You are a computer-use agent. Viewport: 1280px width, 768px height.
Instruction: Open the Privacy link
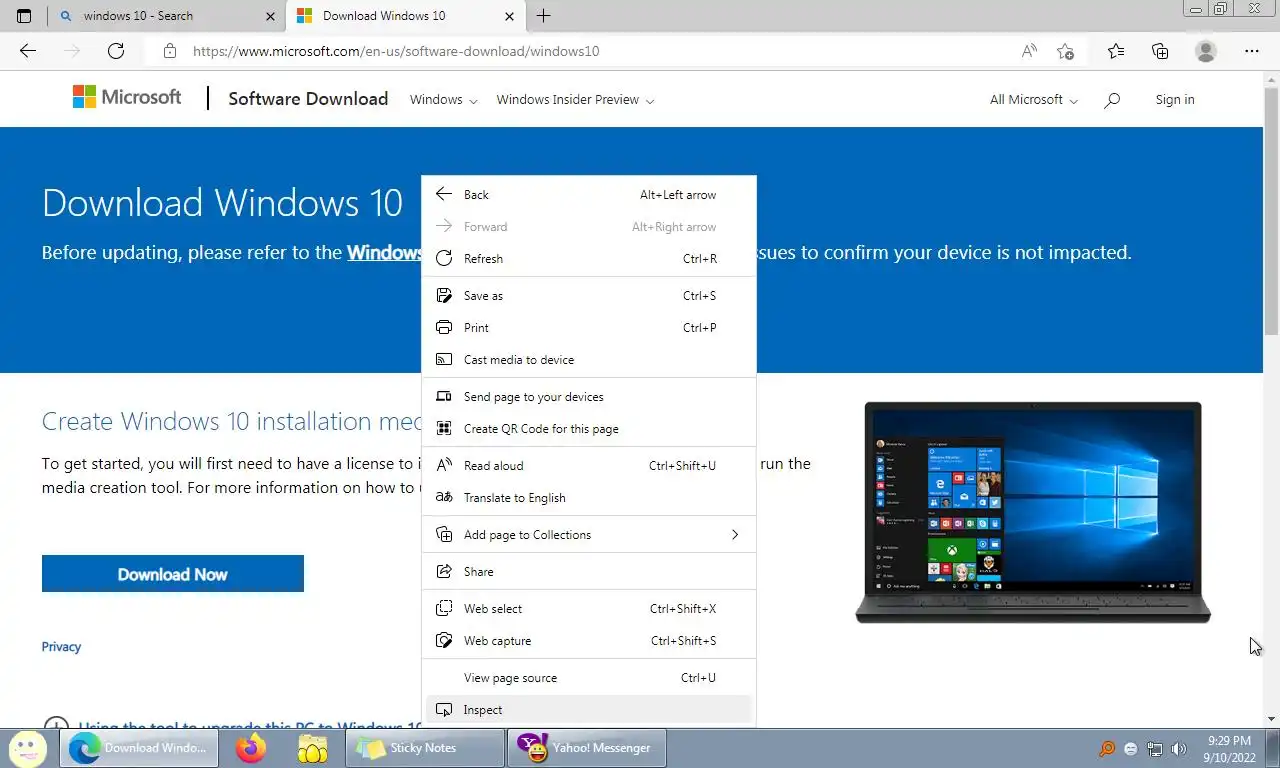(x=61, y=647)
